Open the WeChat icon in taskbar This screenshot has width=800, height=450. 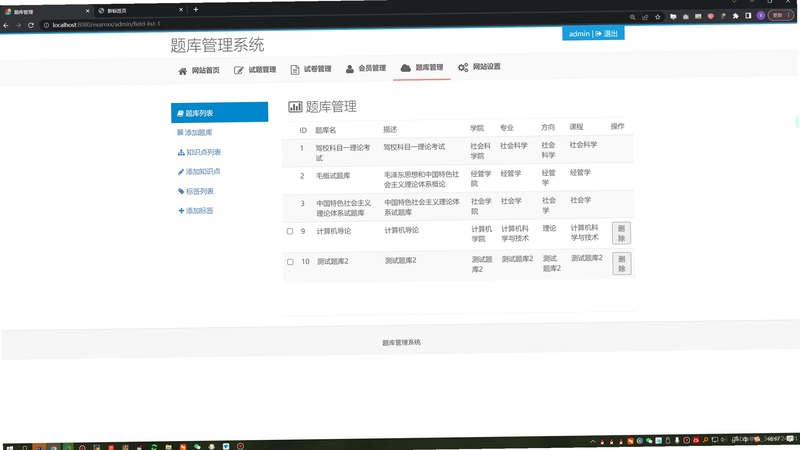point(197,446)
